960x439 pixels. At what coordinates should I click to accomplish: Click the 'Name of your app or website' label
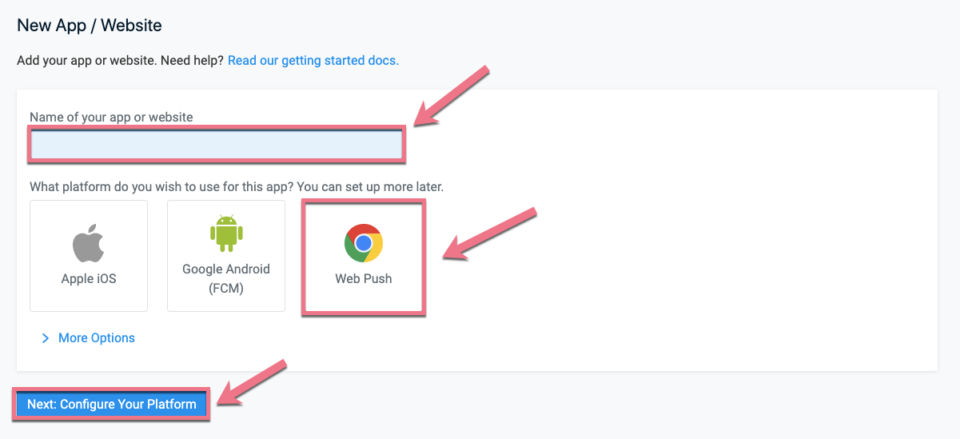(111, 117)
